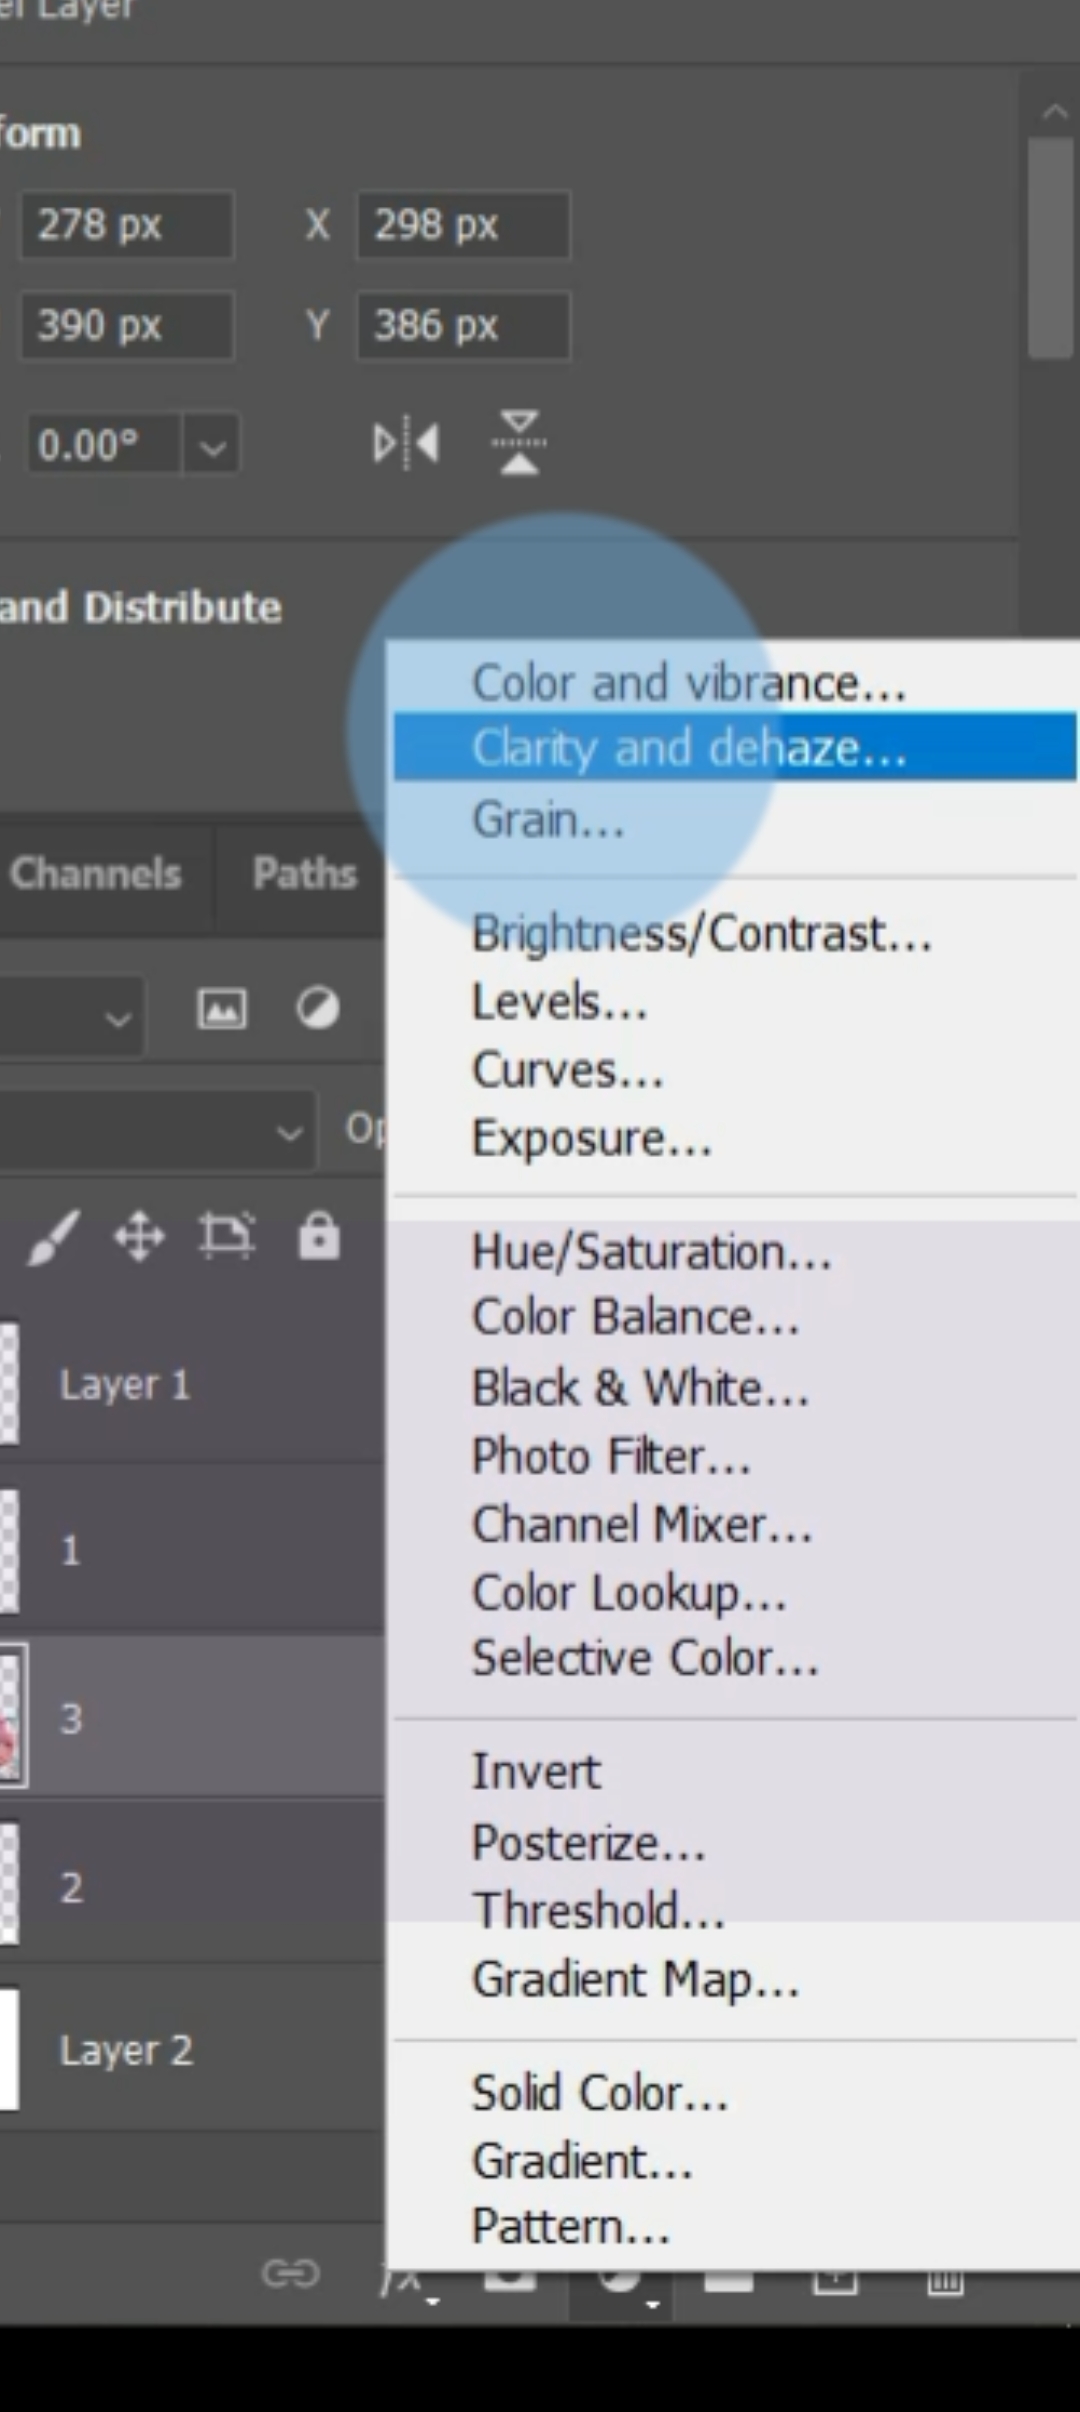
Task: Switch to the Paths tab
Action: tap(304, 873)
